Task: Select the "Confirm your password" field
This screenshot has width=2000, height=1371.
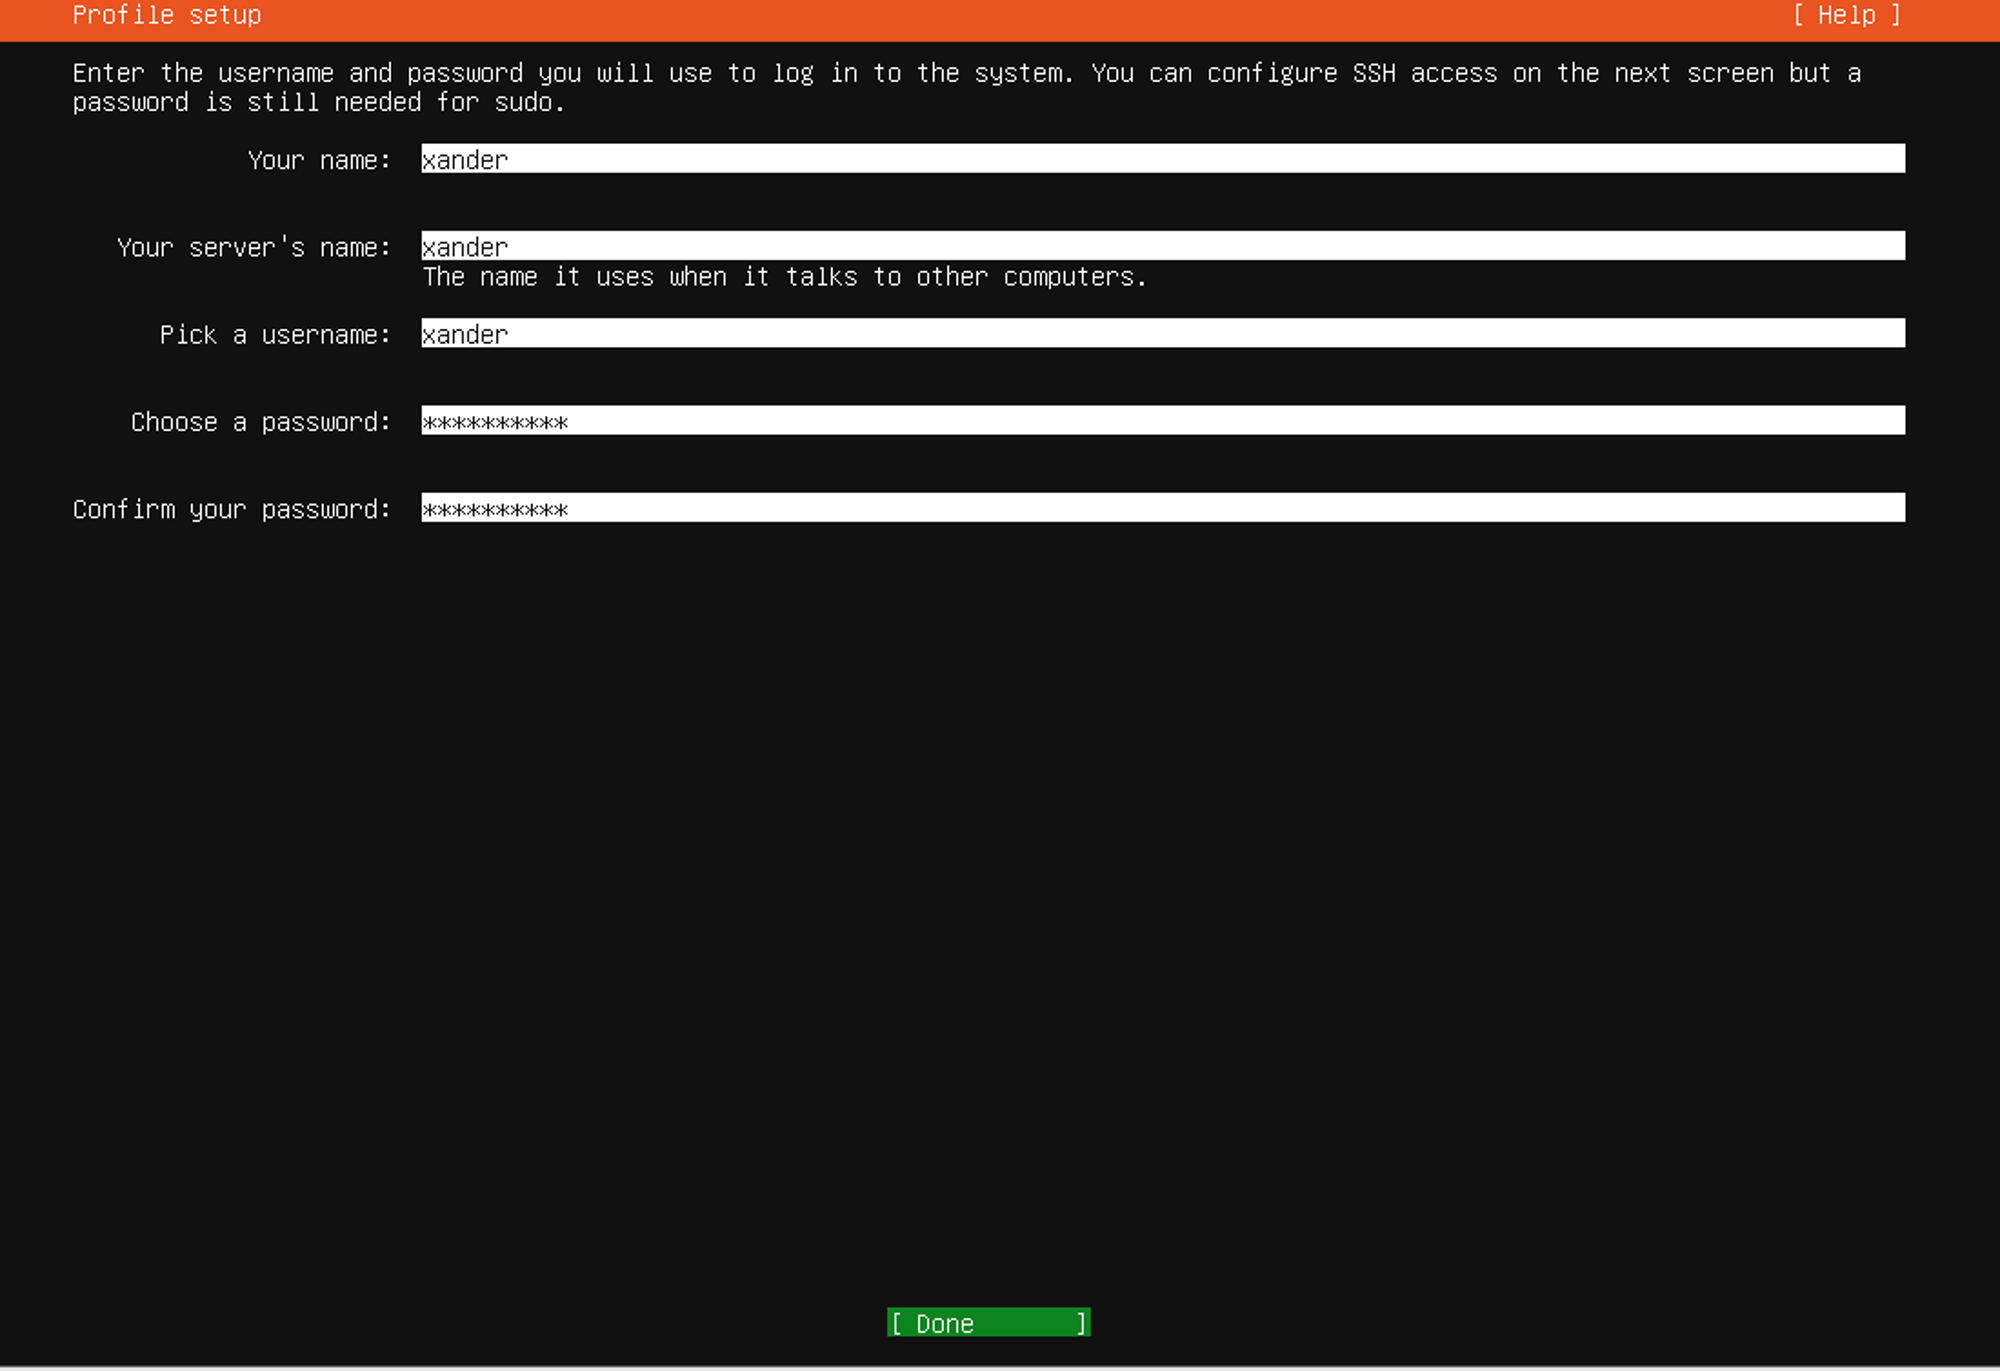Action: (1163, 507)
